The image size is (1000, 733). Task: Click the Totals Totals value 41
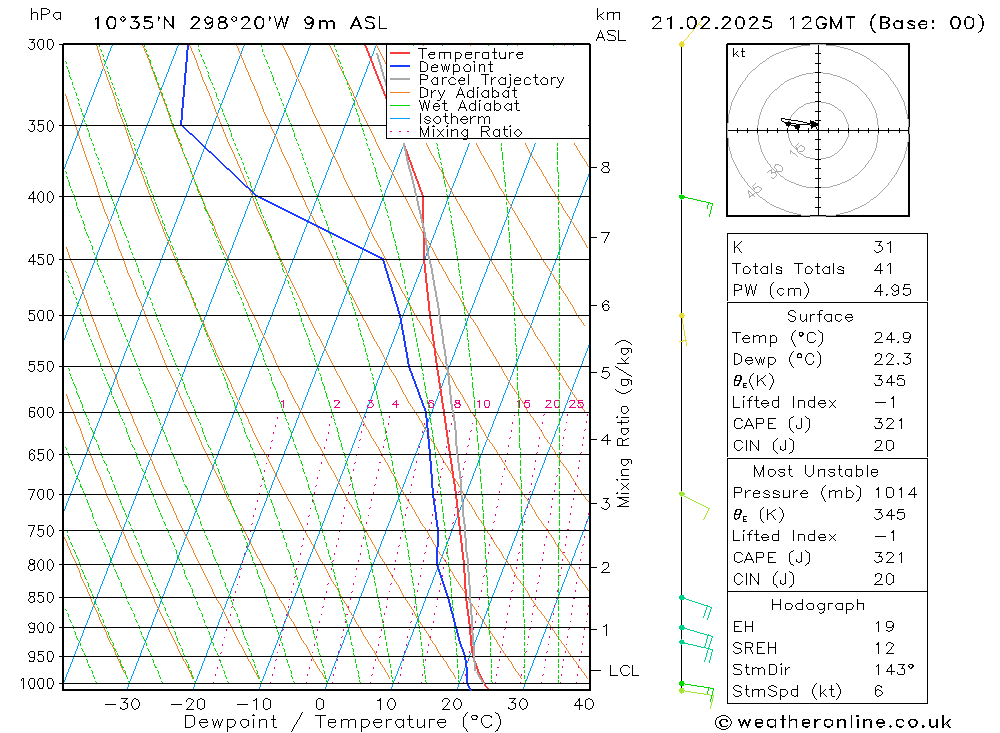pos(883,269)
